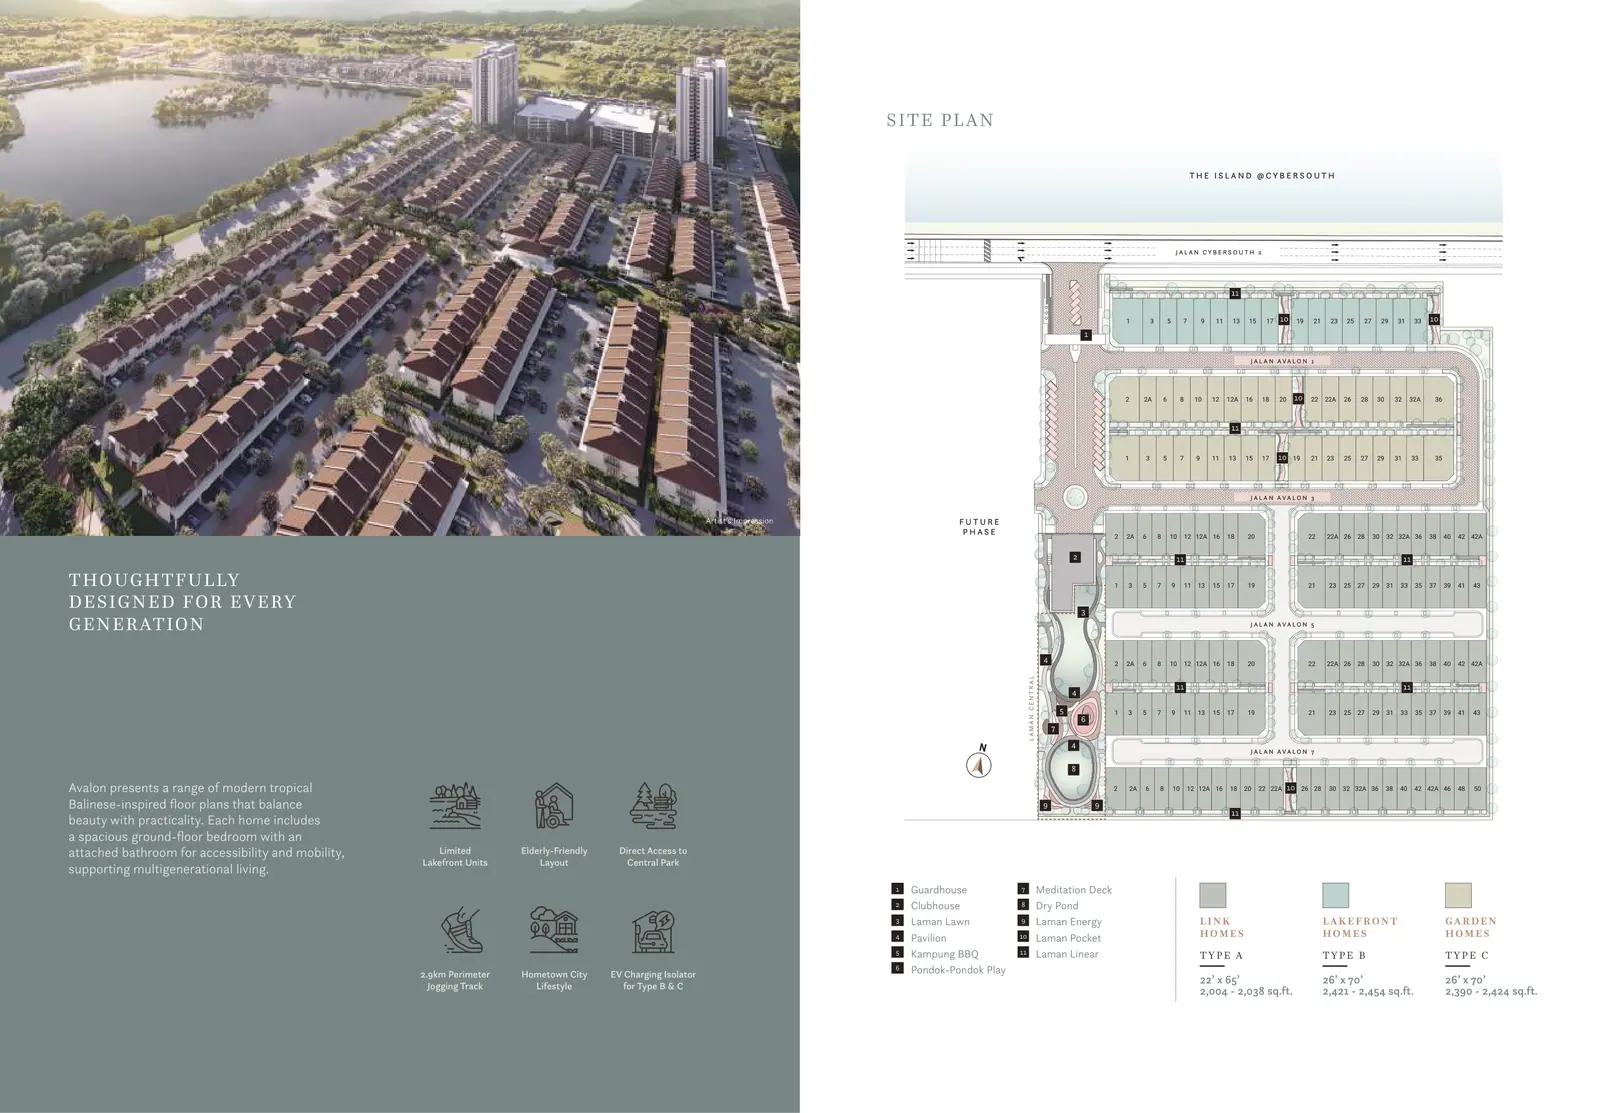Click the "Laman Linear" legend entry

coord(1066,954)
